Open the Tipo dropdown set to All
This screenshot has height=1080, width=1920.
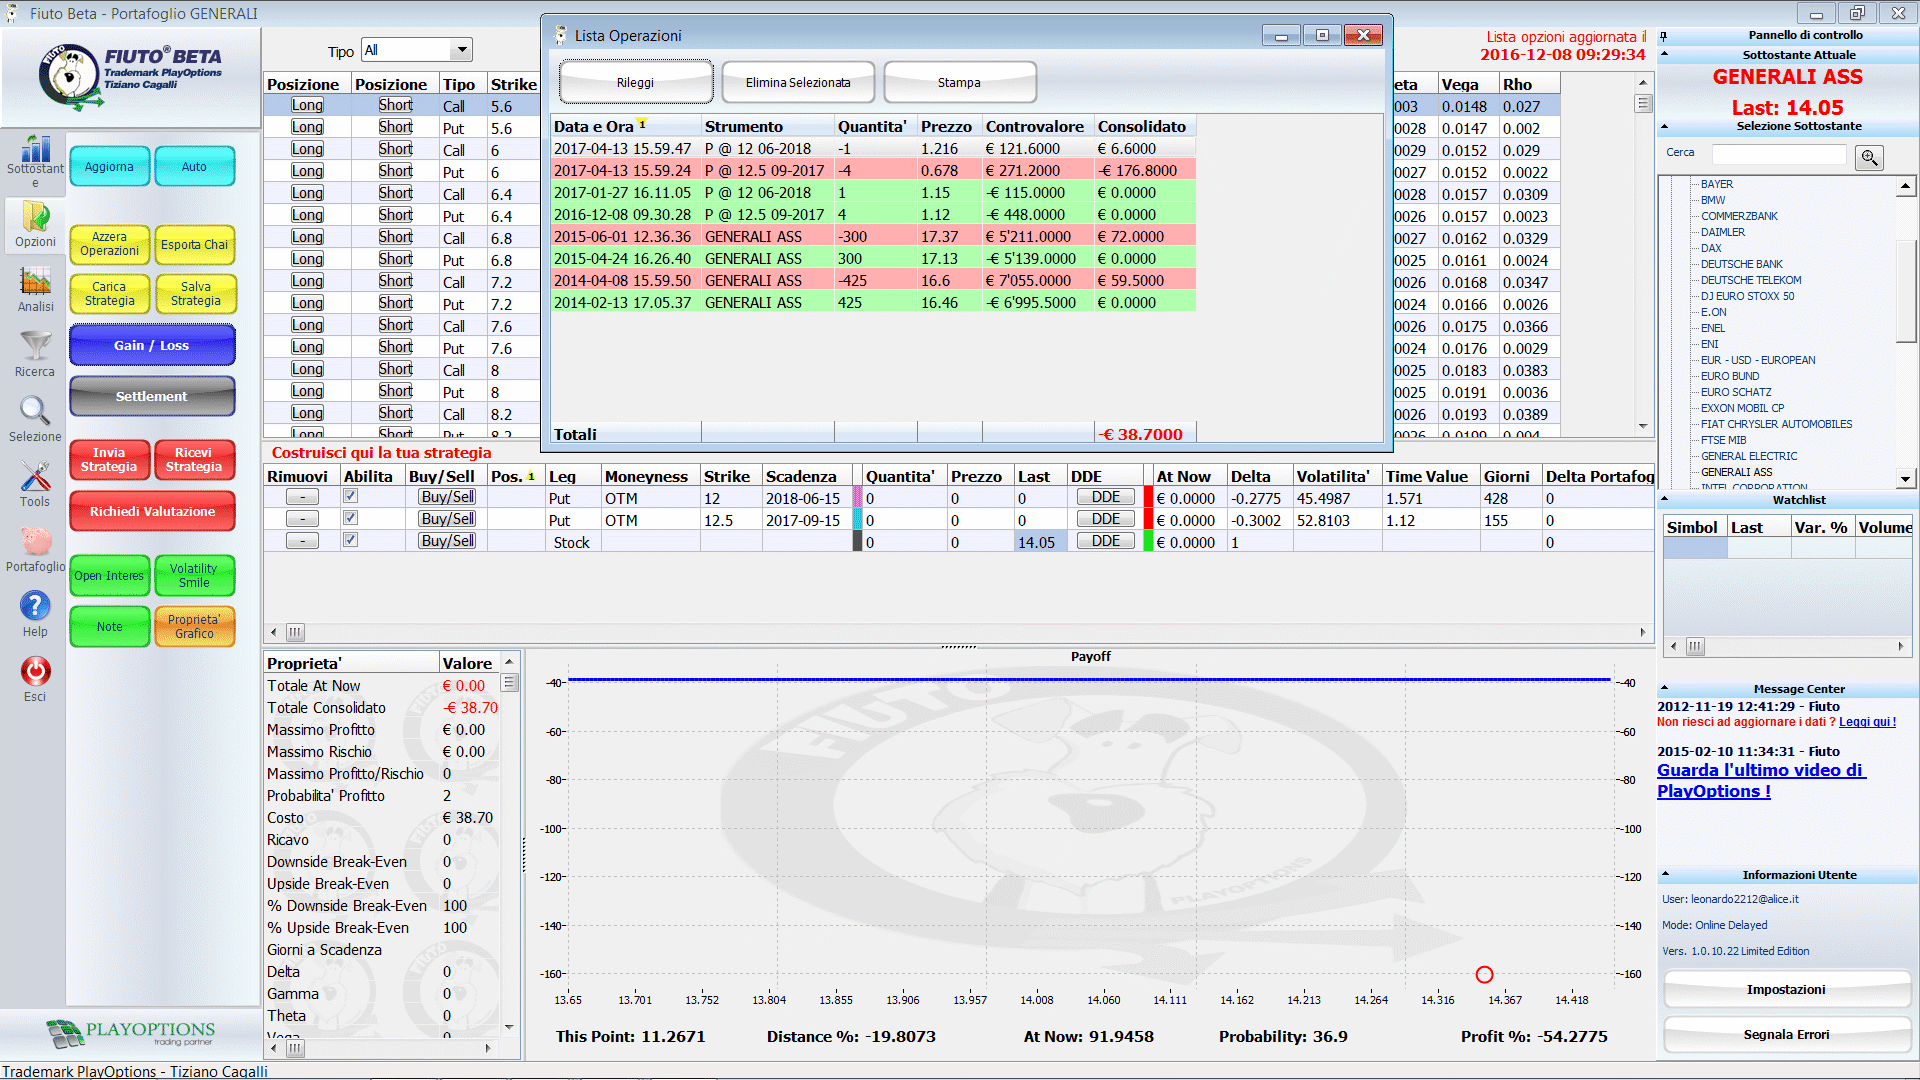click(x=417, y=50)
